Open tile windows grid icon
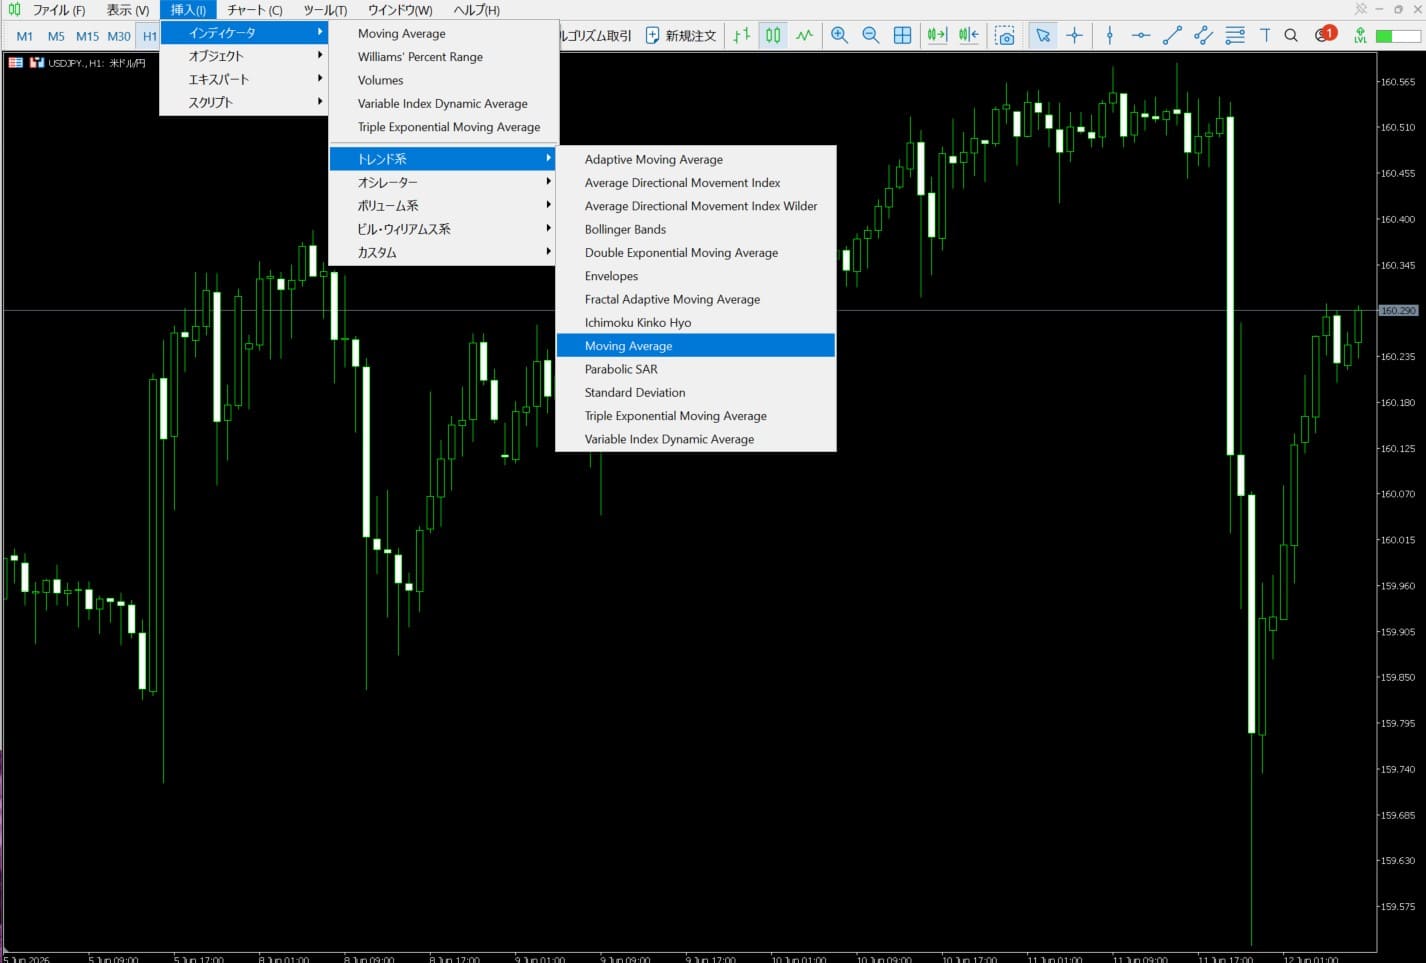Viewport: 1426px width, 963px height. click(x=902, y=35)
